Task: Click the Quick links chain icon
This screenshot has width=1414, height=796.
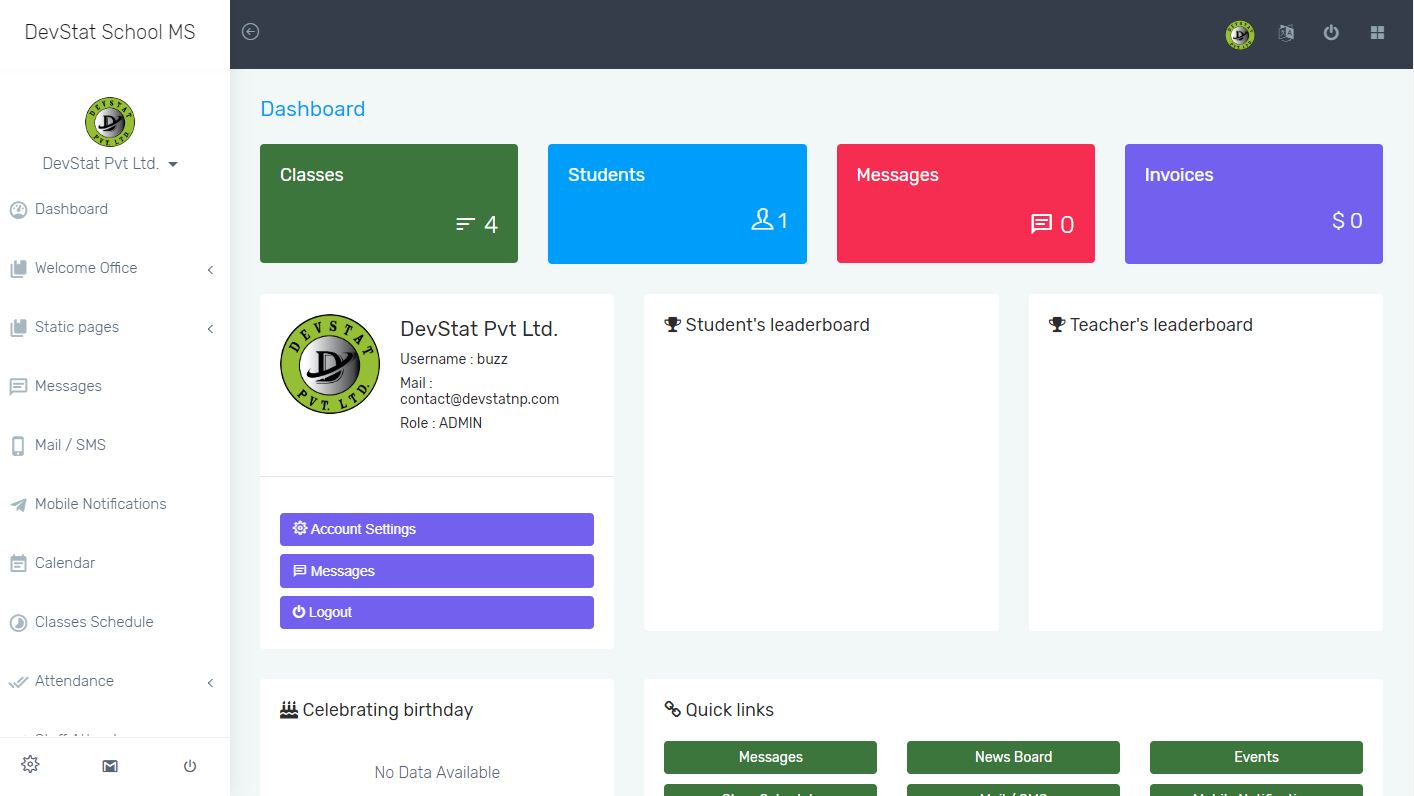Action: (672, 710)
